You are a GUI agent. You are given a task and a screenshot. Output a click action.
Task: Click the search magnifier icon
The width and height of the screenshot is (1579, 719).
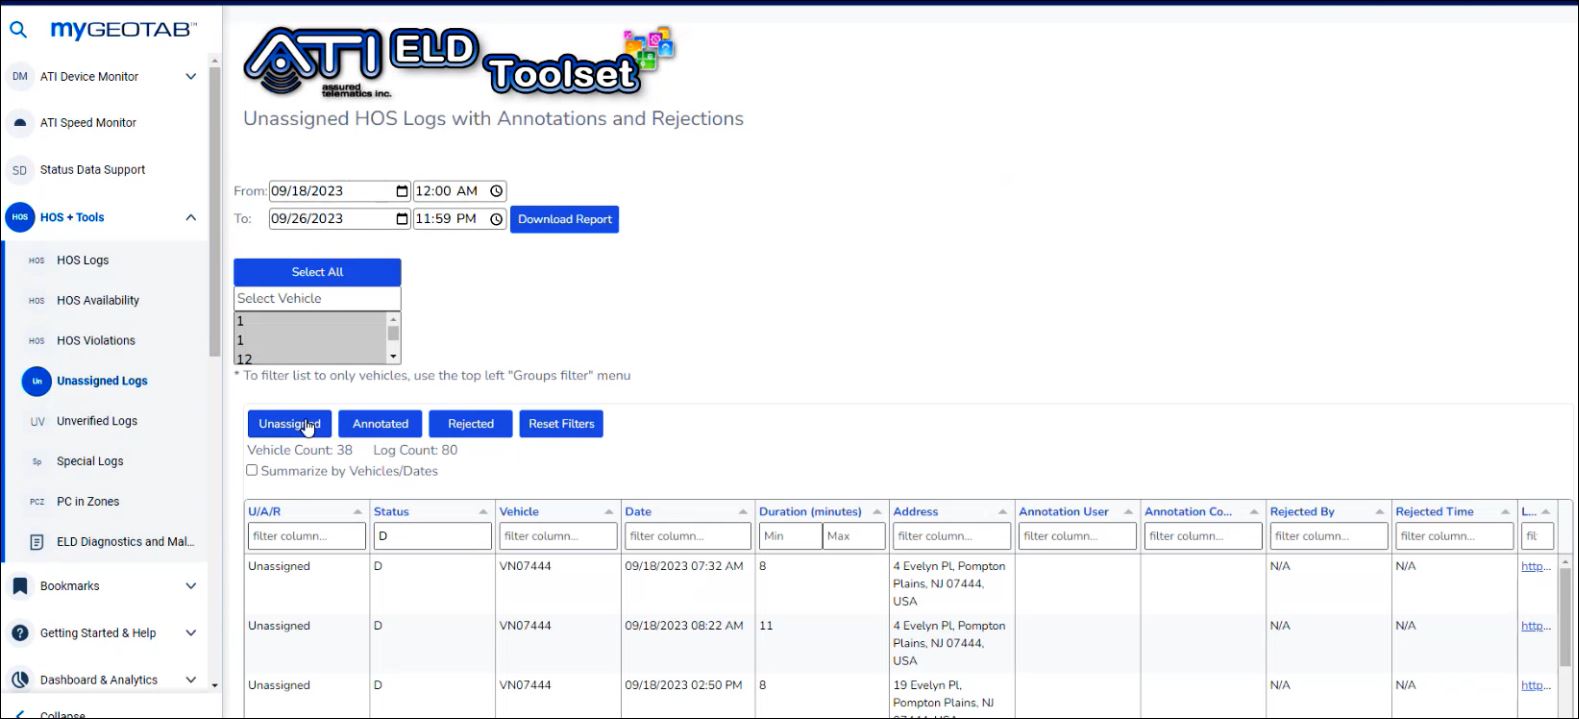click(18, 30)
